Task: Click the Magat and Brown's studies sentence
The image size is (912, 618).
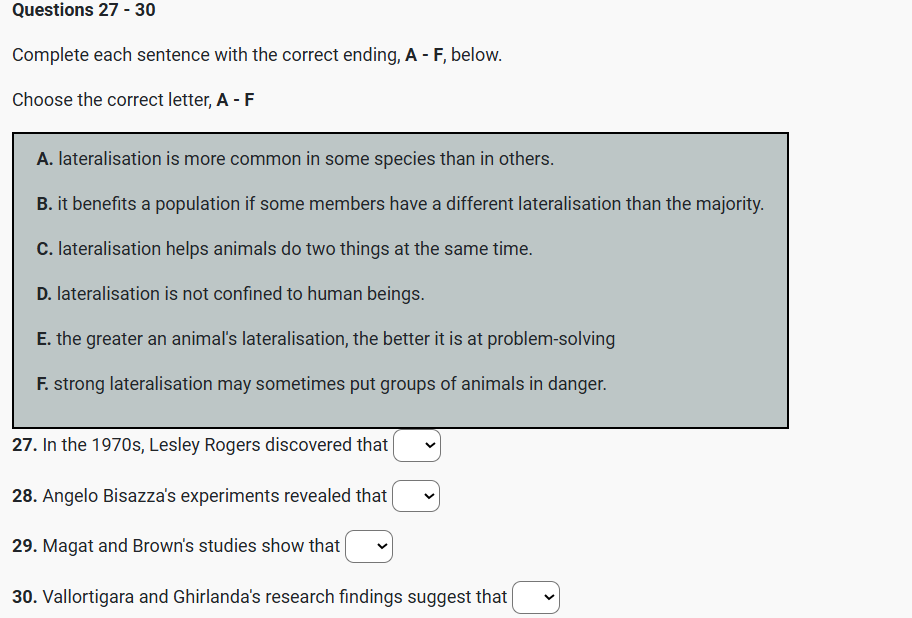Action: pos(192,546)
